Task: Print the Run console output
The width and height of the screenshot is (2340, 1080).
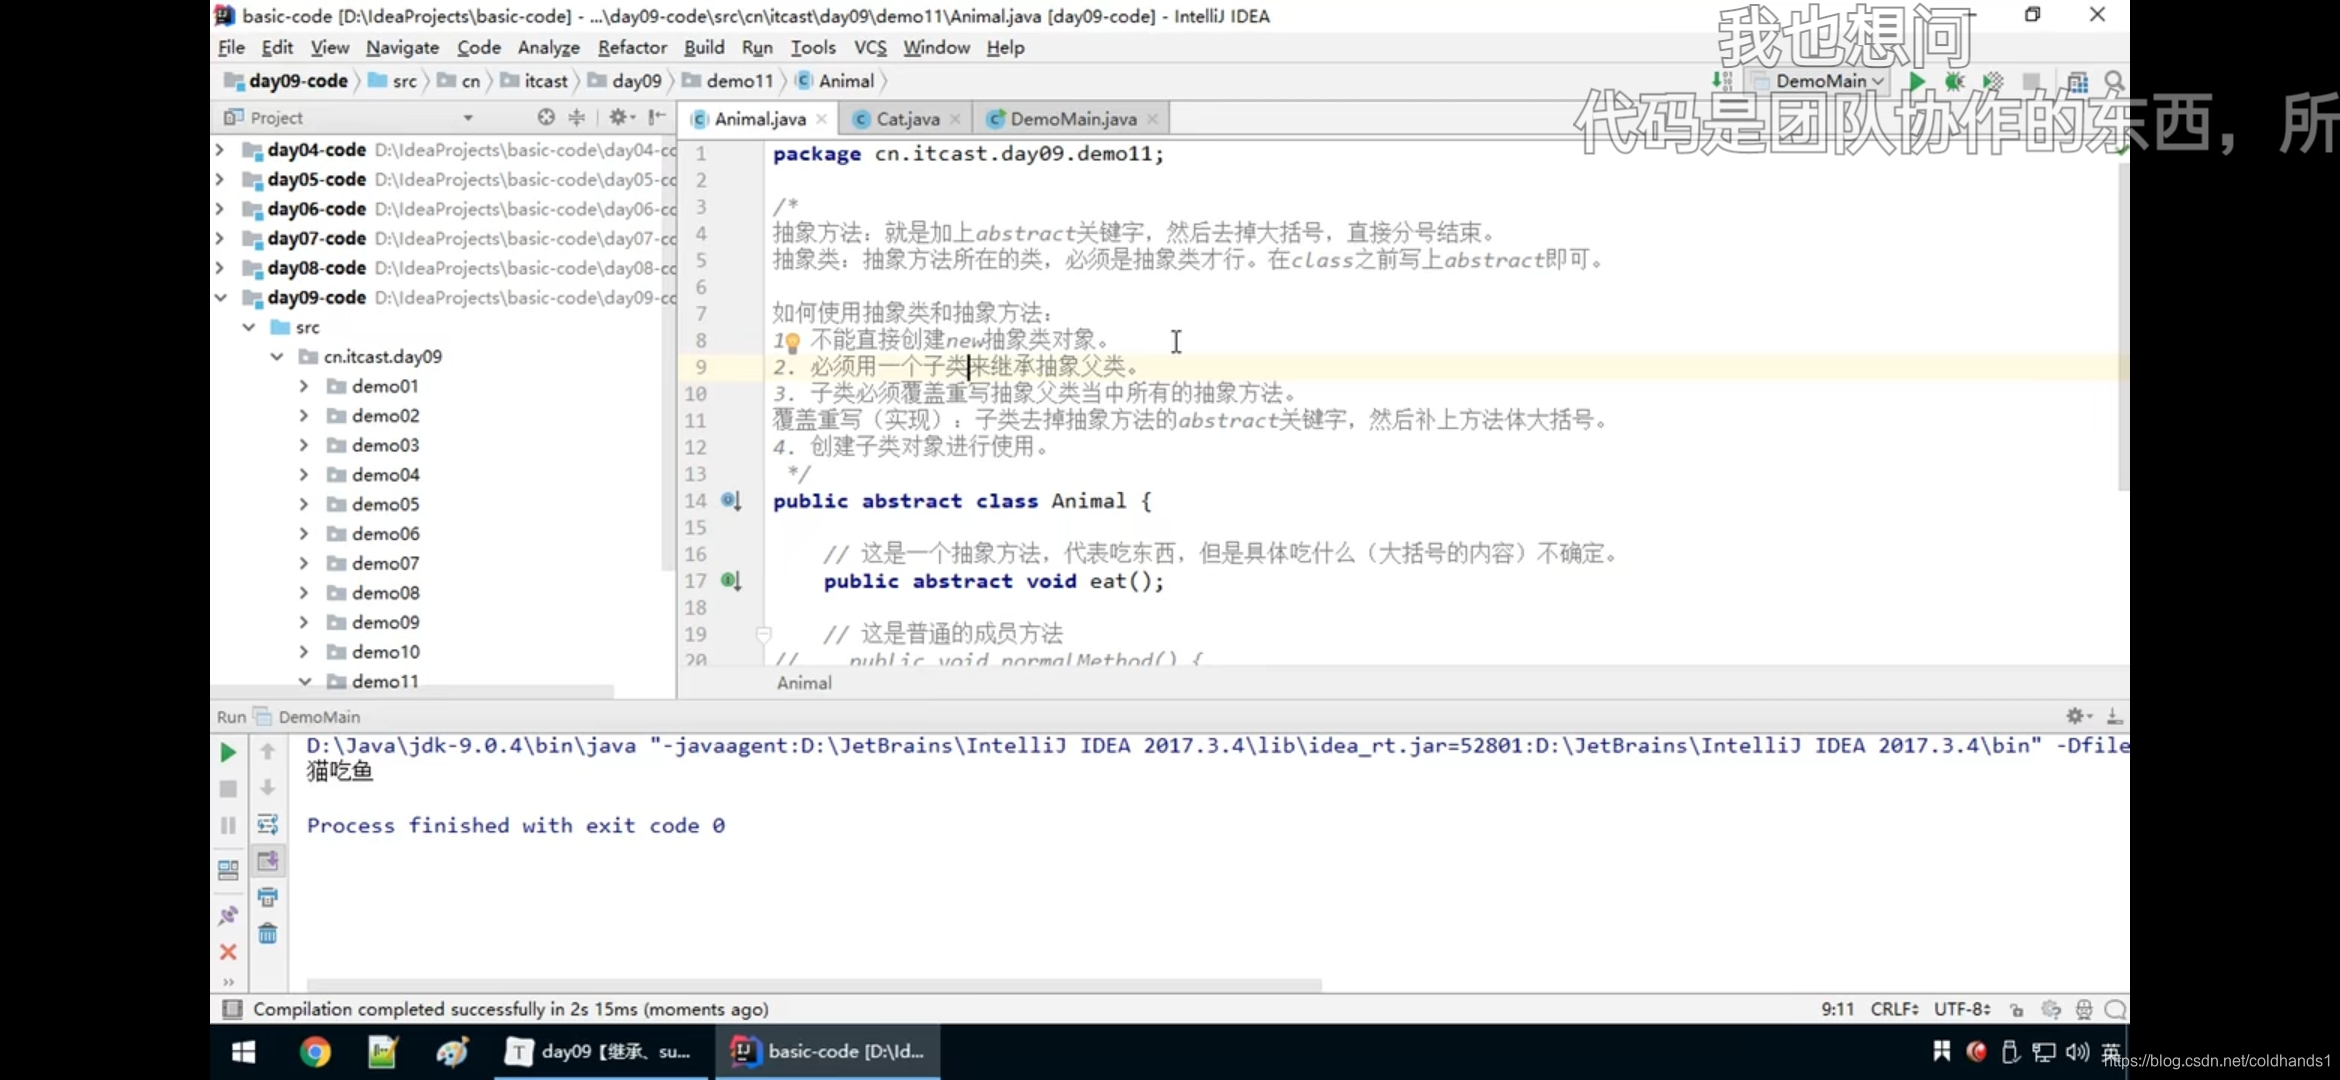Action: tap(267, 897)
